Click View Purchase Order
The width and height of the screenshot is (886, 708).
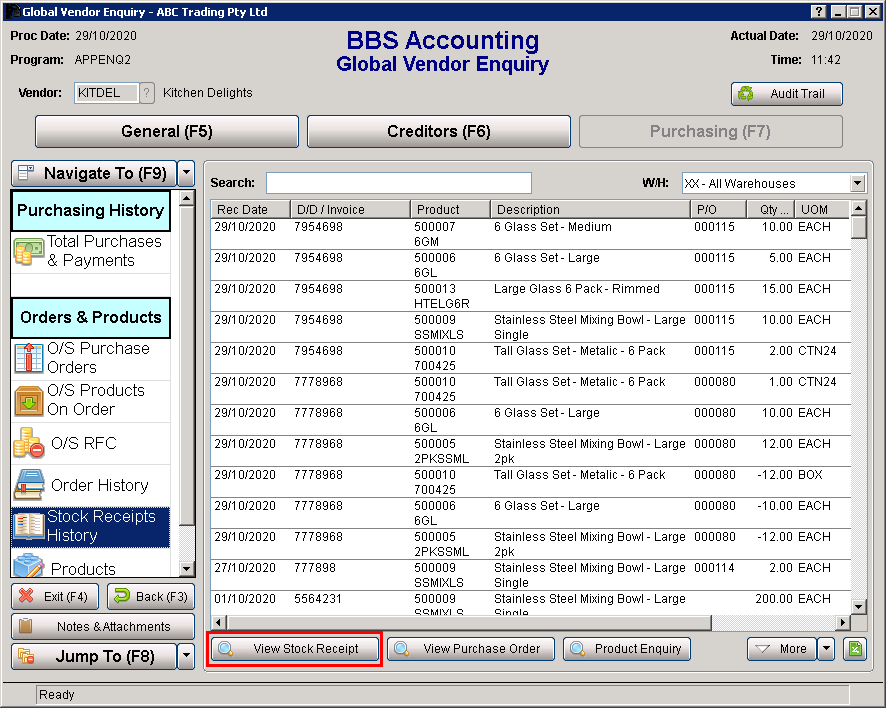click(470, 649)
